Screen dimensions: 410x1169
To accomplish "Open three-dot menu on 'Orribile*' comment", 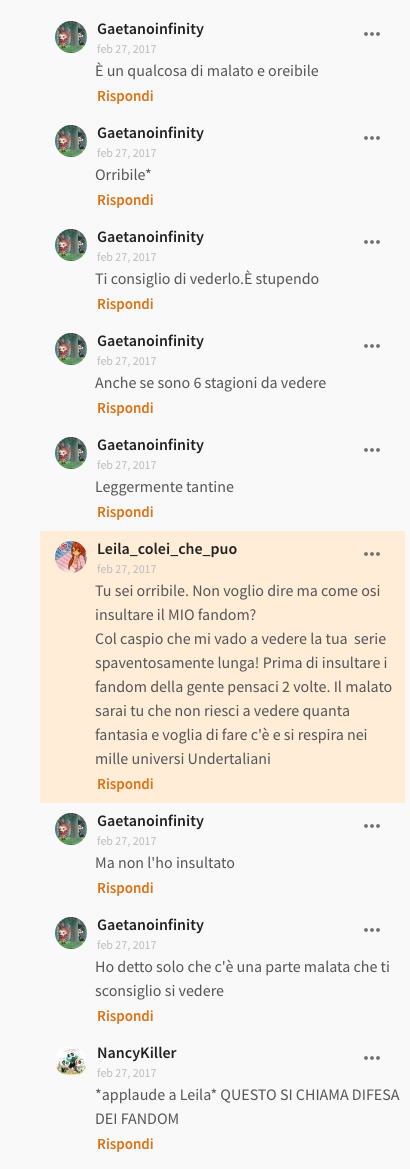I will tap(371, 138).
